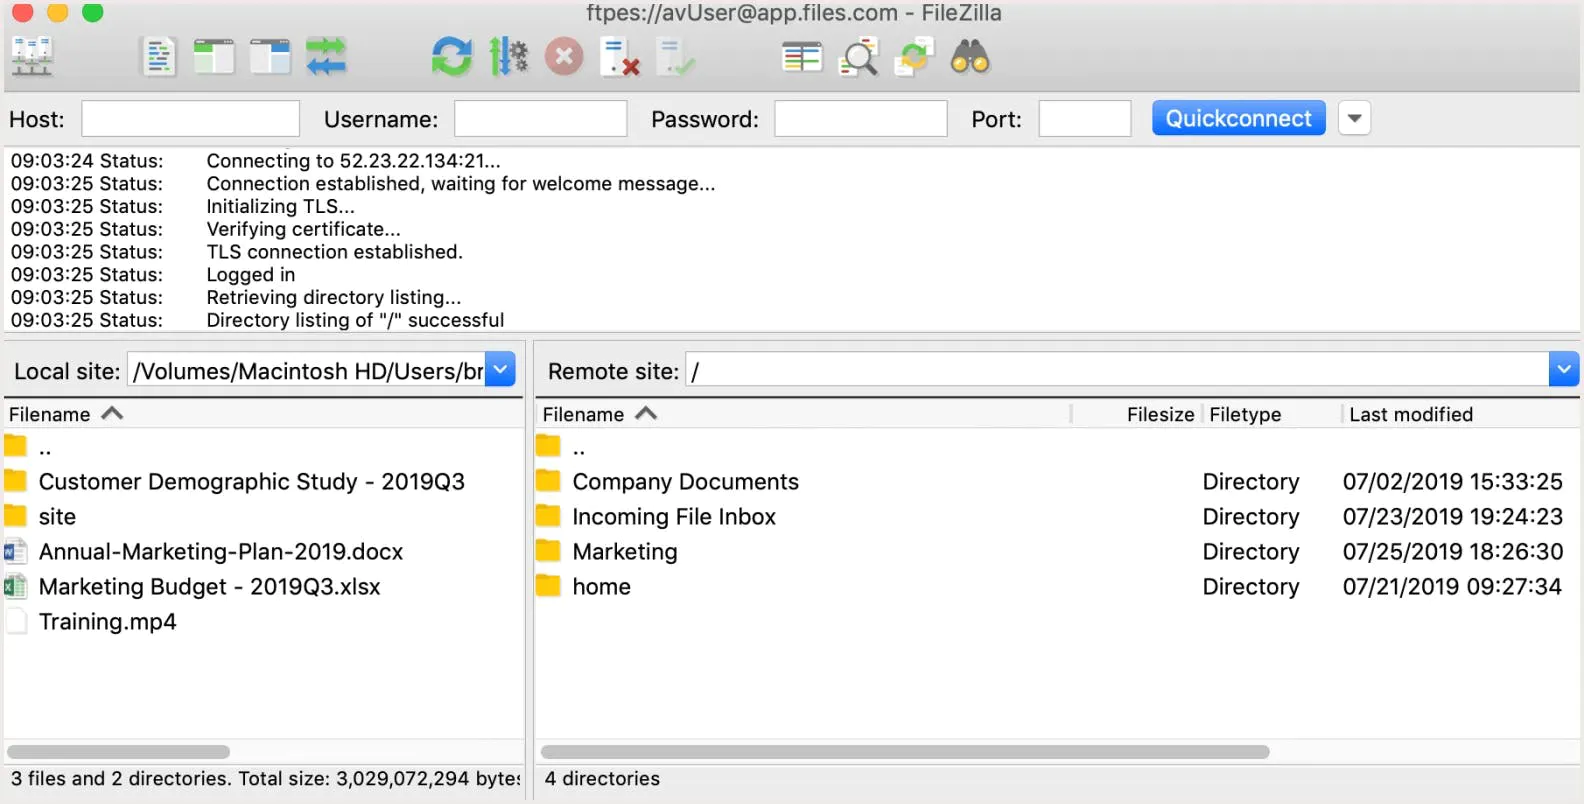Click the '4 directories' status text
The height and width of the screenshot is (804, 1584).
[x=602, y=778]
